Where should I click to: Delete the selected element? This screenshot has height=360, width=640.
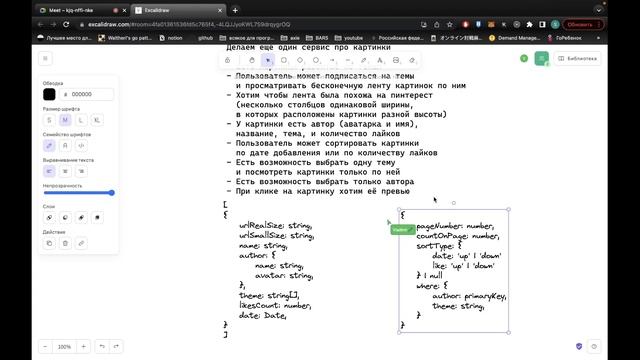tap(65, 243)
